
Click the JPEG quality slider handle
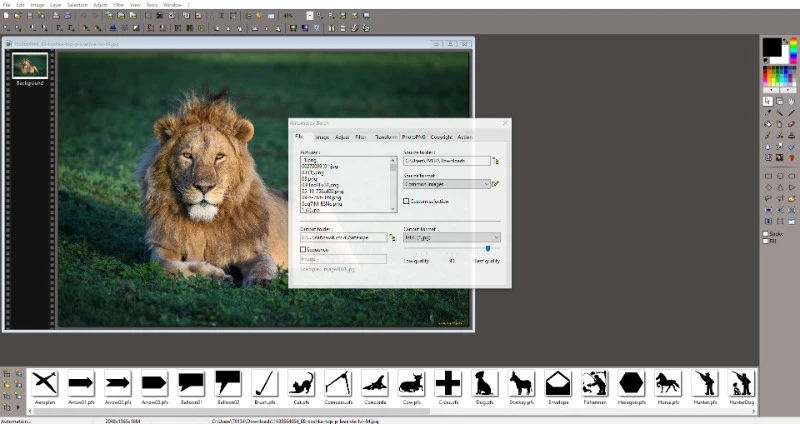487,249
